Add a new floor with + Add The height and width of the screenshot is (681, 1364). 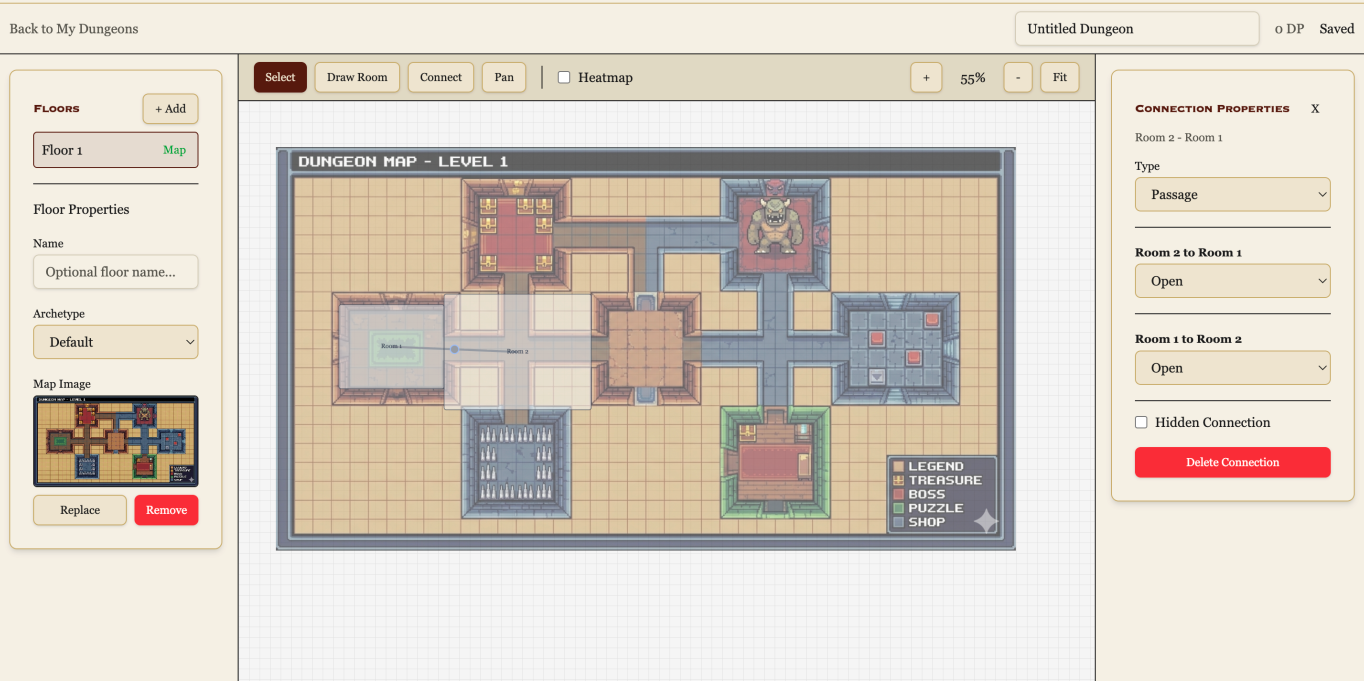170,109
